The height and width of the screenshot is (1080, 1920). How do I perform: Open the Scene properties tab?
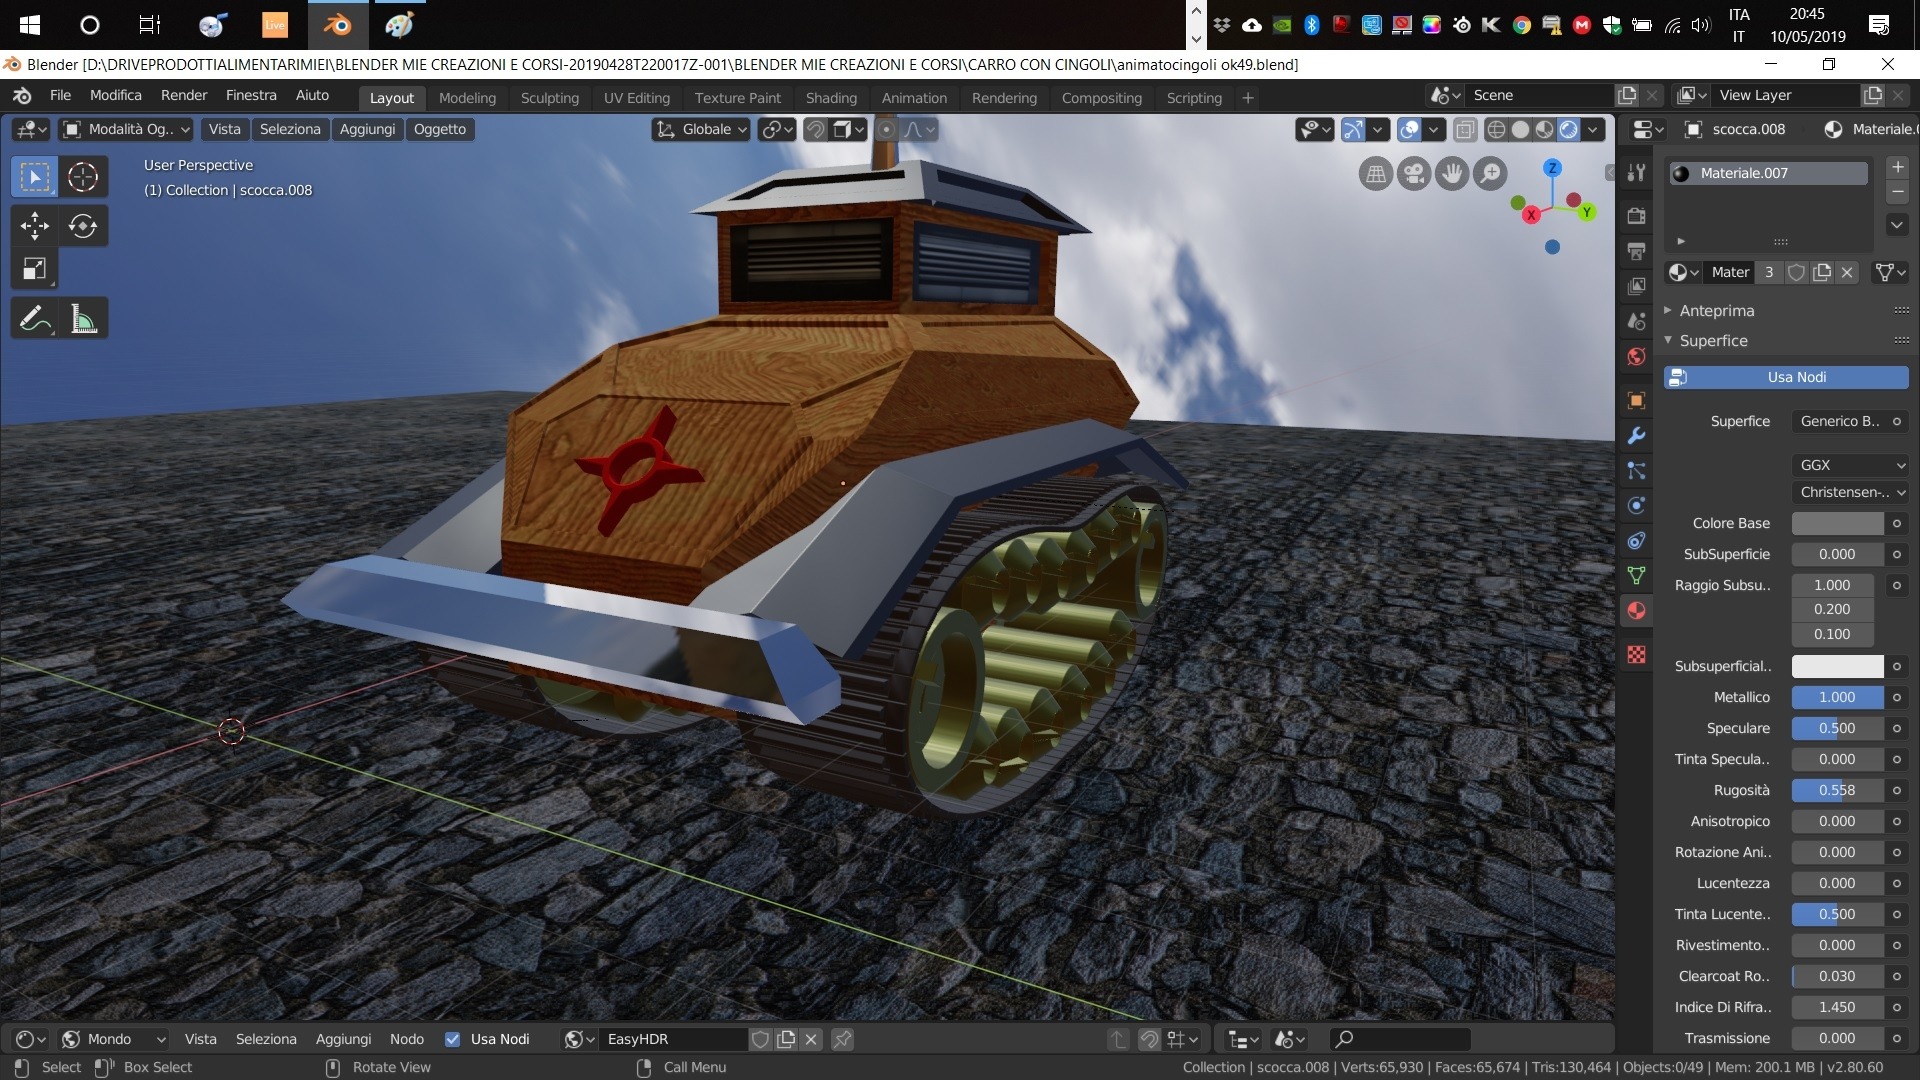coord(1637,321)
